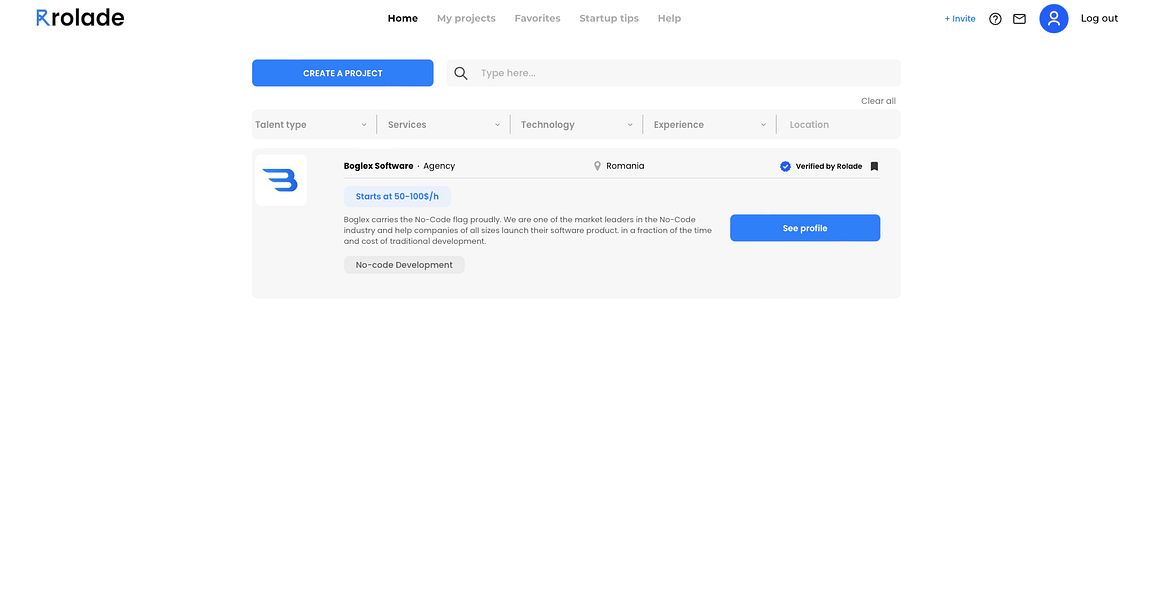Toggle bookmark on Boglex Software card

point(874,166)
